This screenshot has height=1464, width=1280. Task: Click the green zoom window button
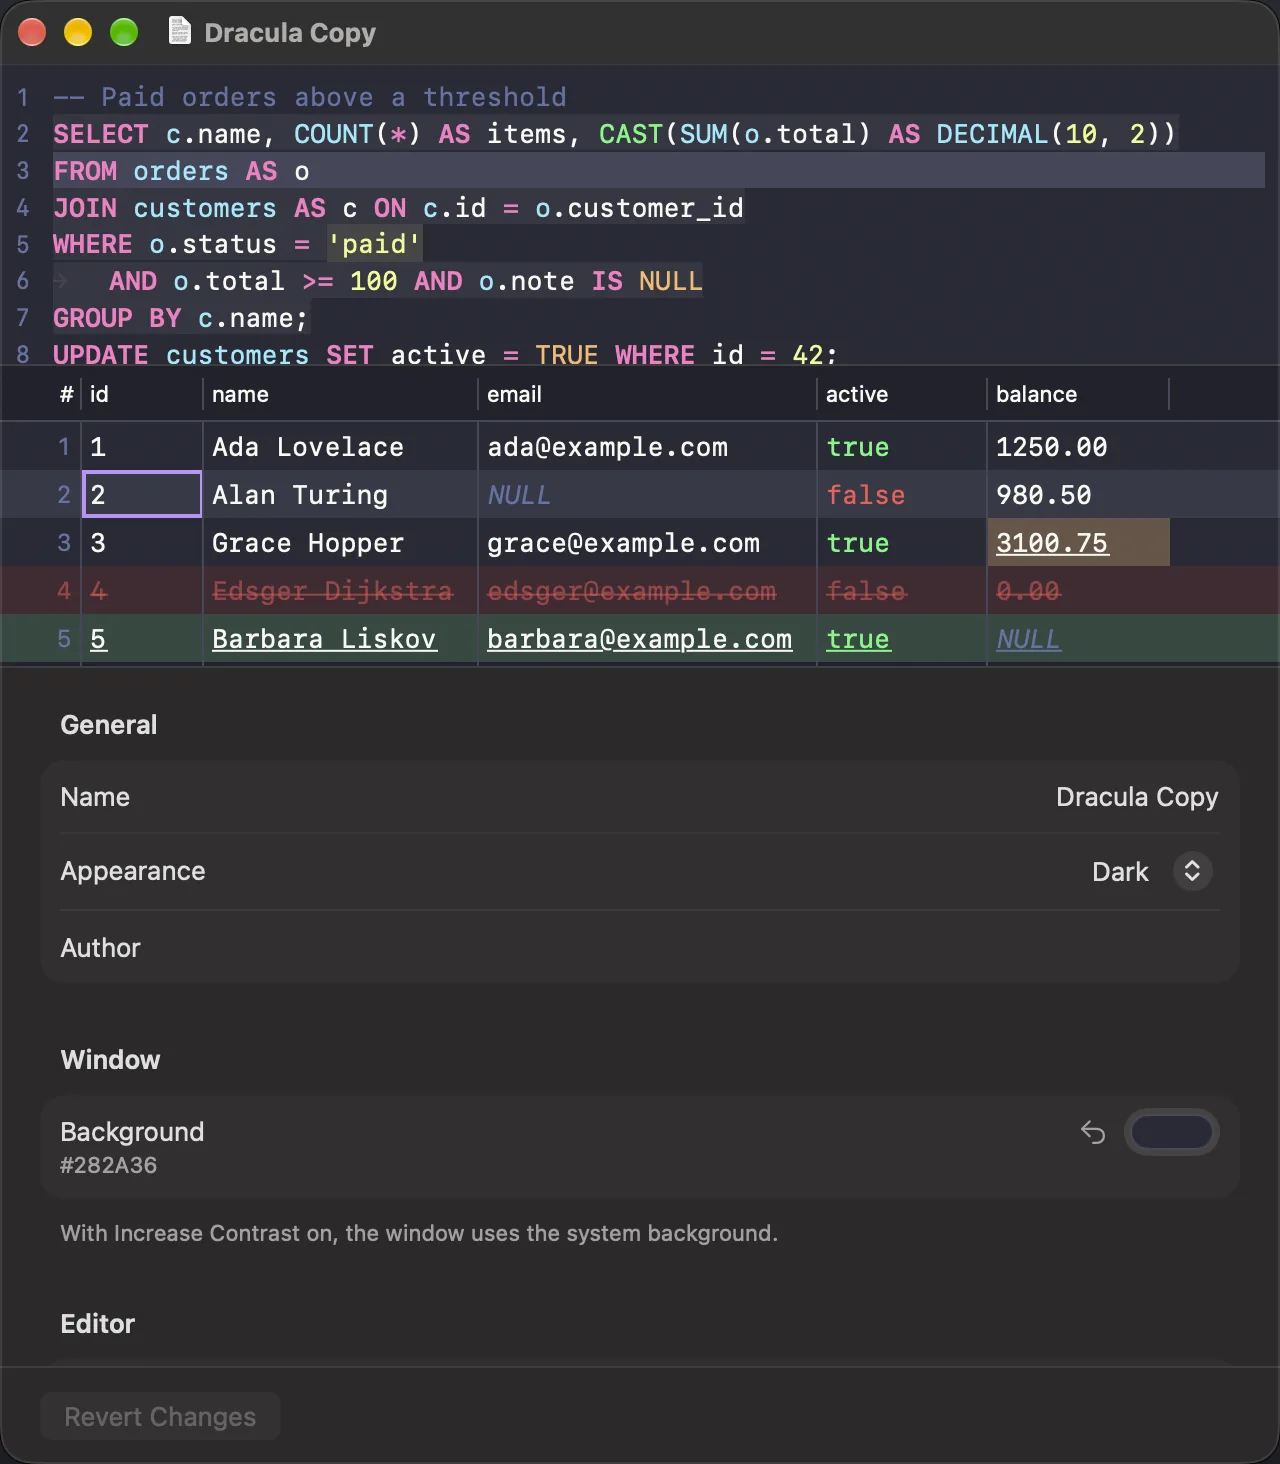[124, 32]
